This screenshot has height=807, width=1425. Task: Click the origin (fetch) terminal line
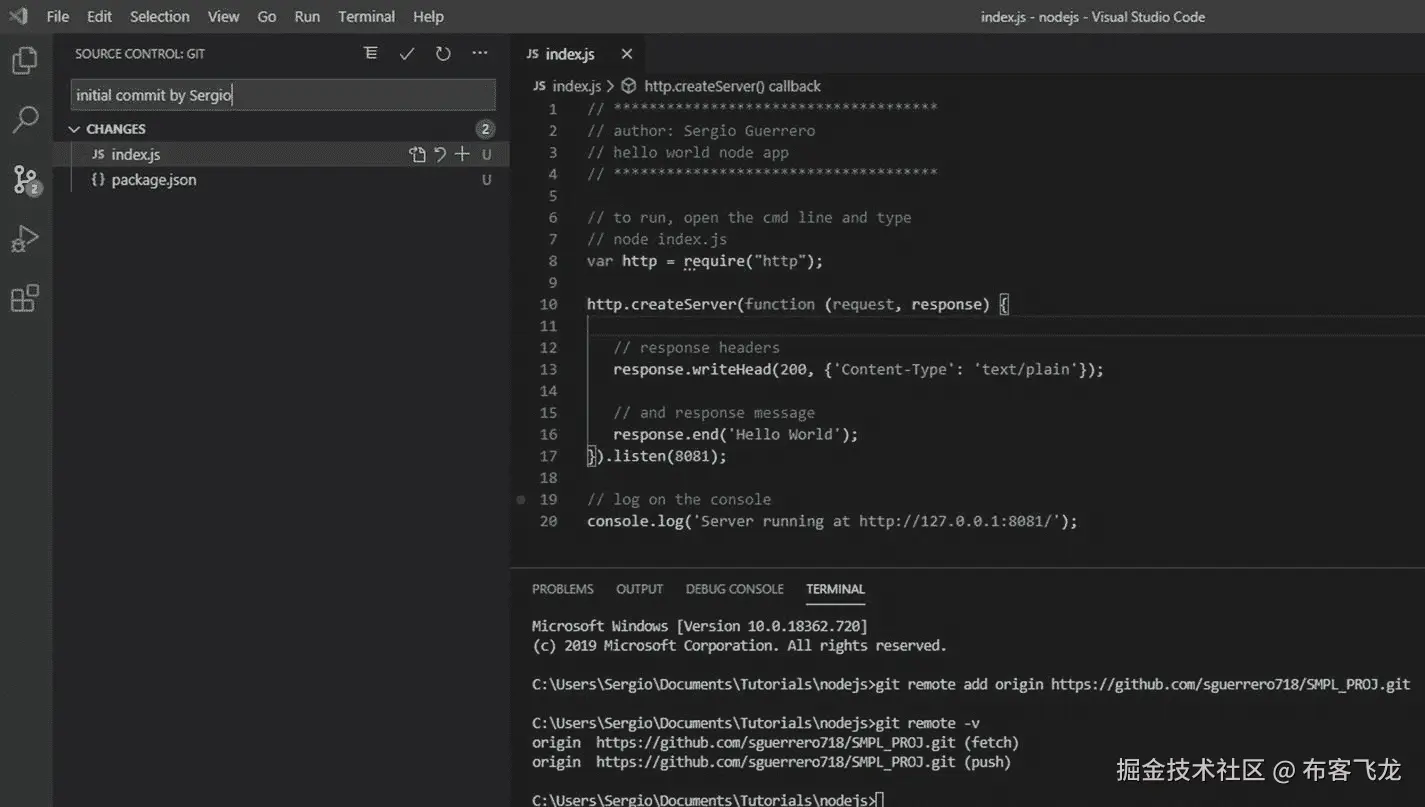pos(775,742)
